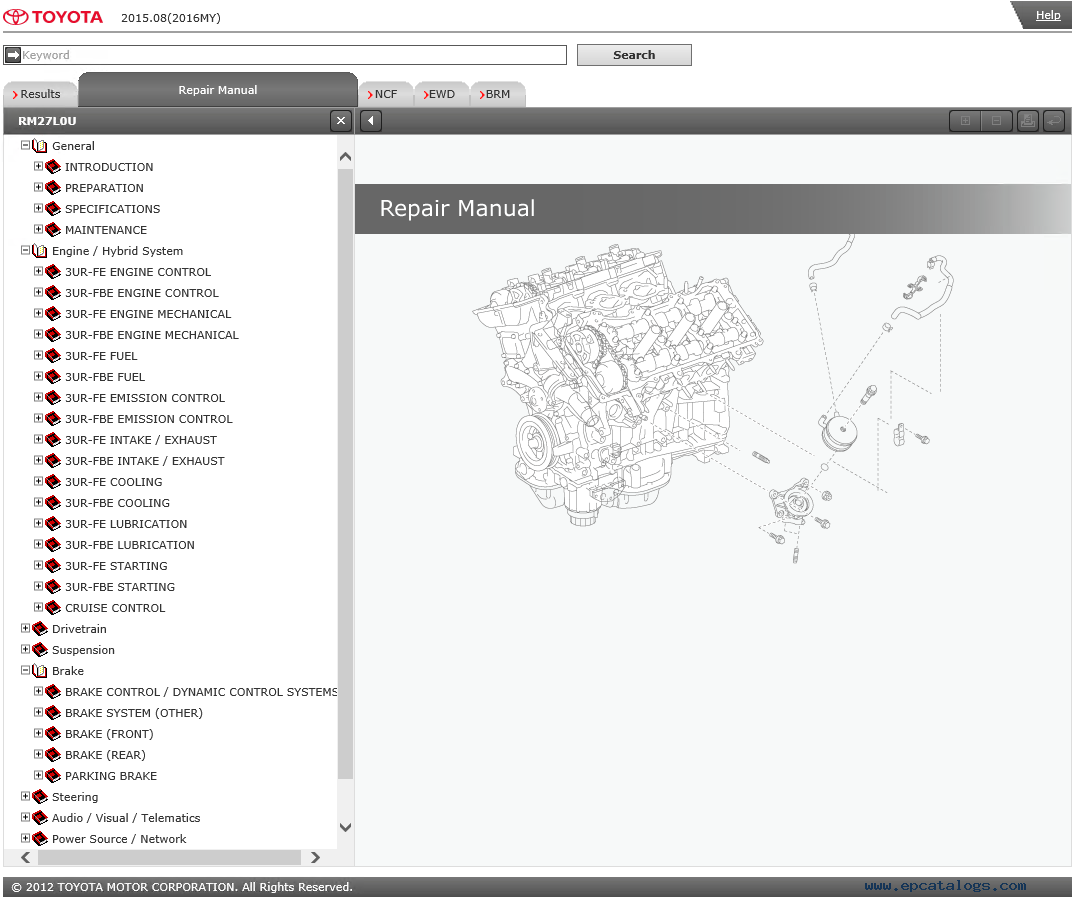Select 3UR-FBE ENGINE MECHANICAL entry
This screenshot has height=902, width=1077.
[x=152, y=335]
